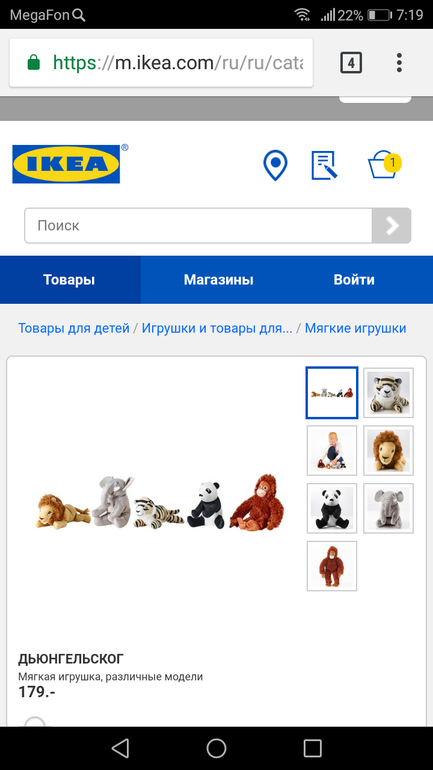
Task: Tap the search submit arrow button
Action: point(391,225)
